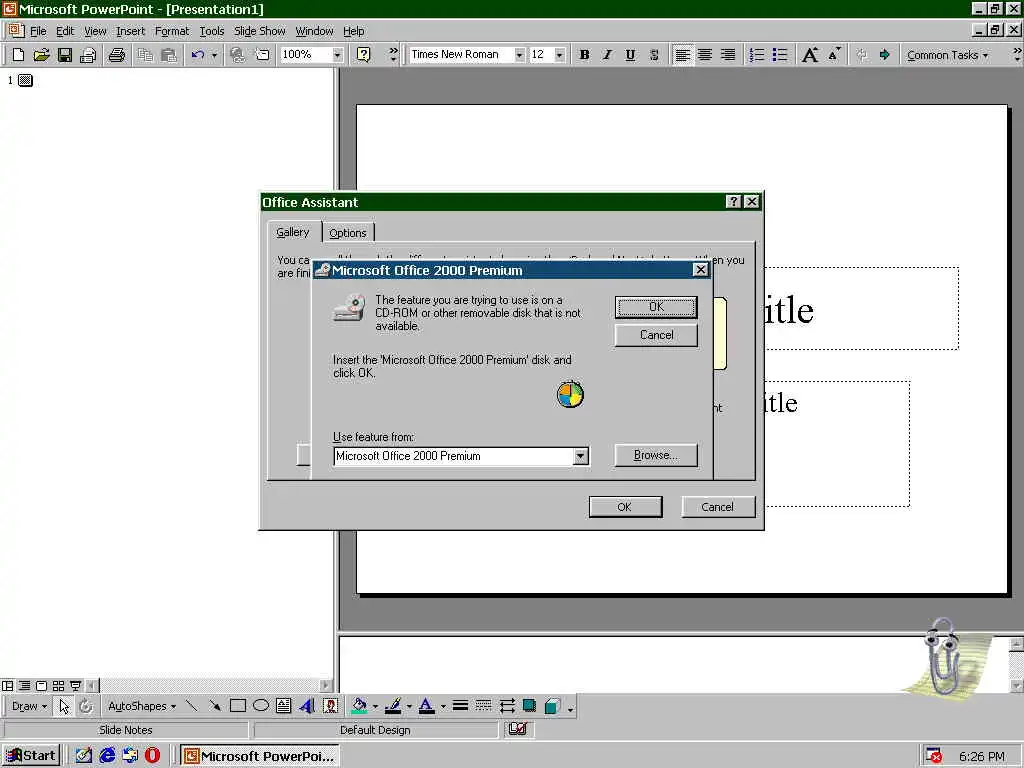
Task: Select the Text Box tool
Action: 283,705
